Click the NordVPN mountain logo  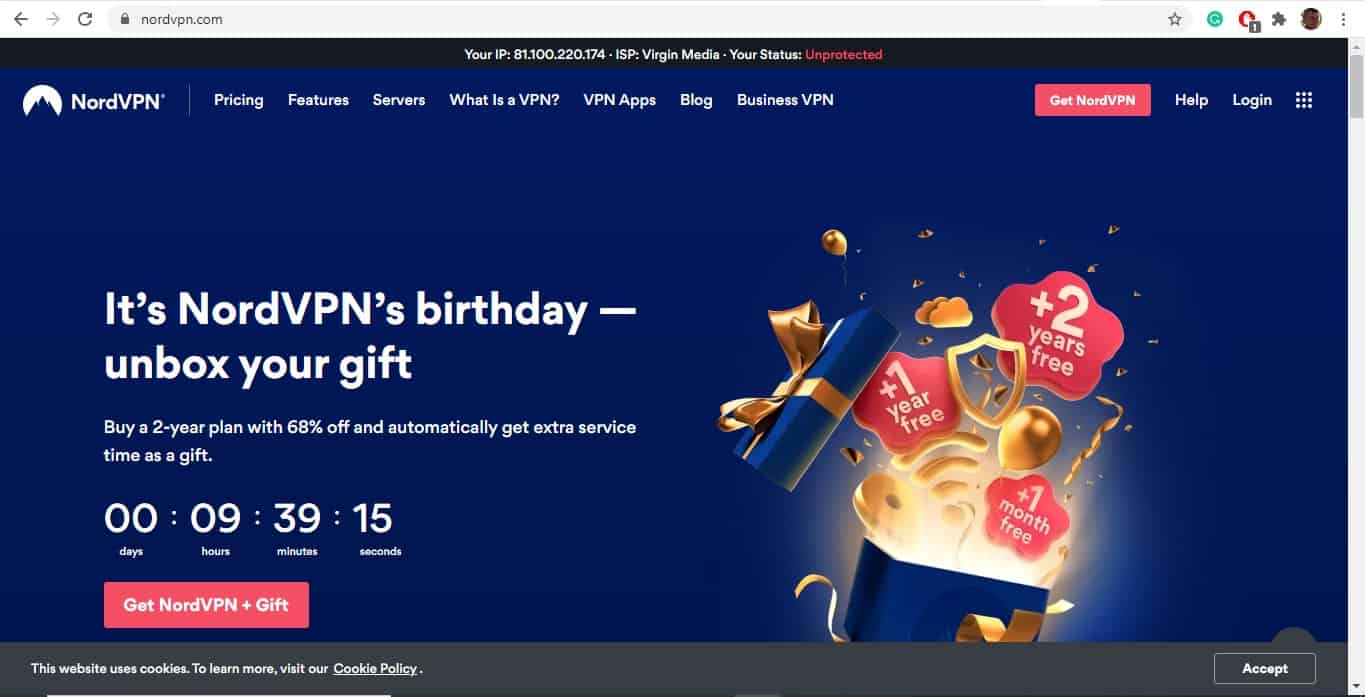[x=42, y=100]
